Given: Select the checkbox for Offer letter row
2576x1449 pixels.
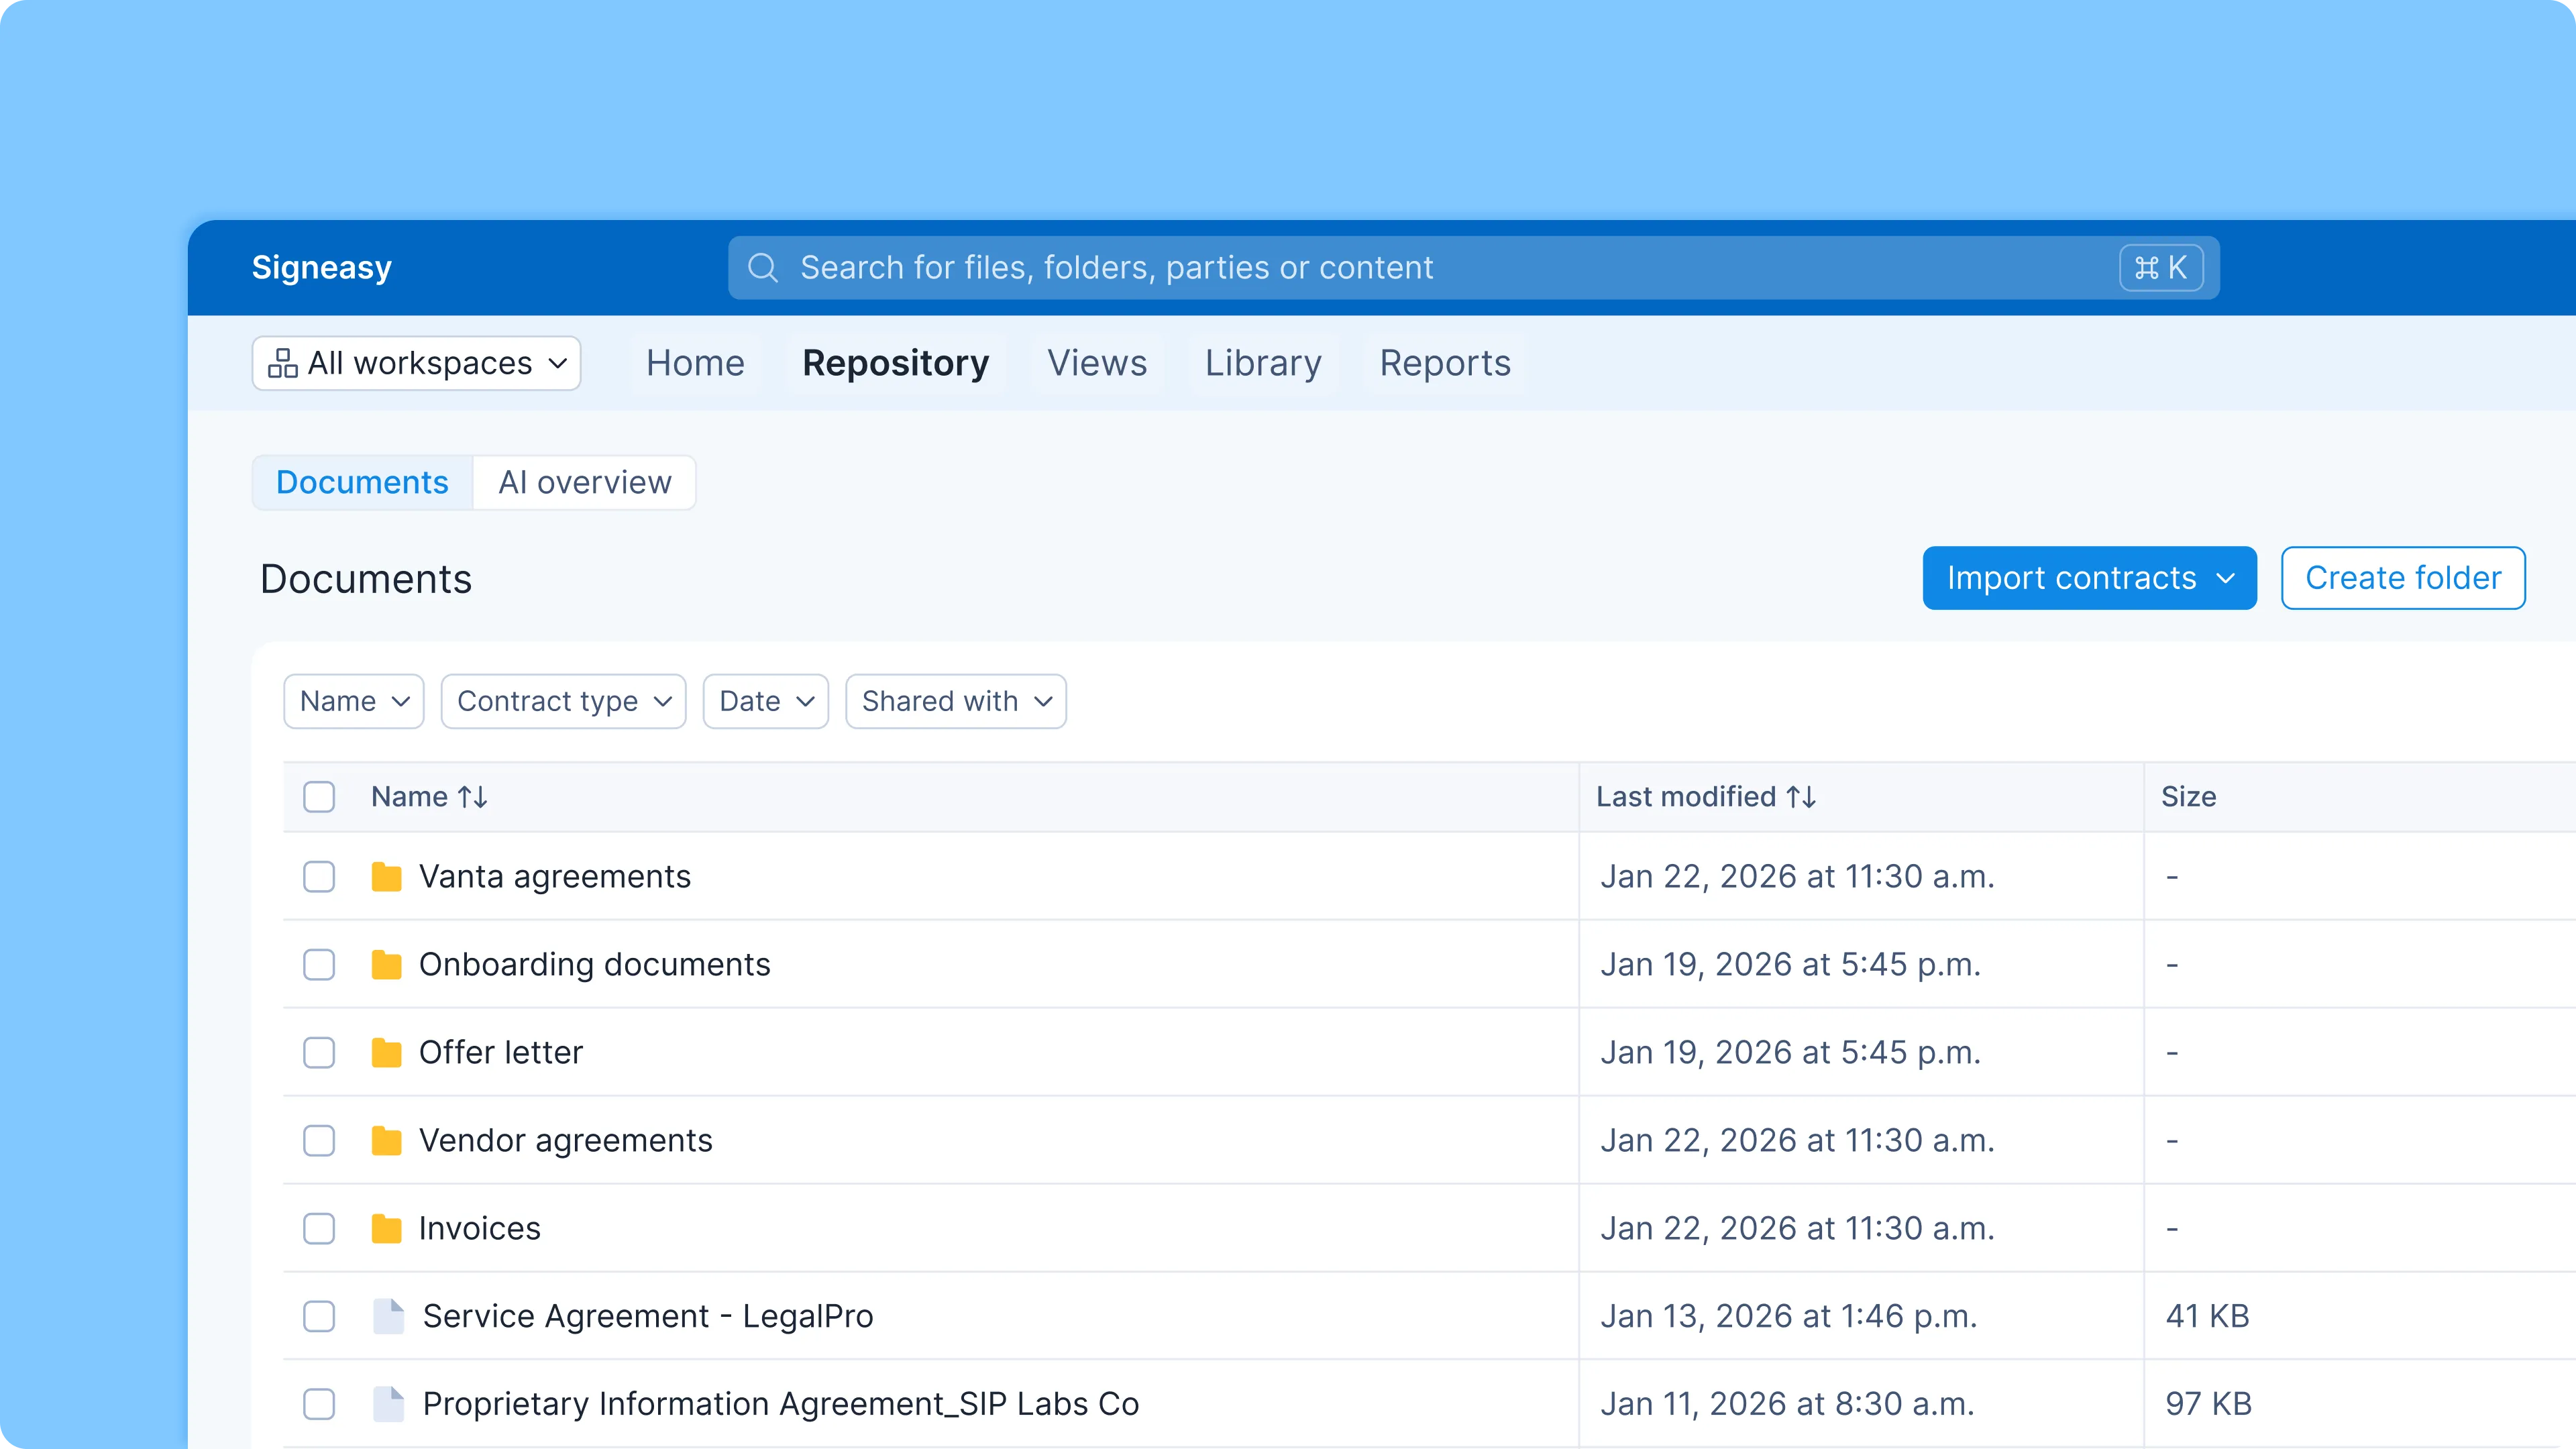Looking at the screenshot, I should point(319,1053).
